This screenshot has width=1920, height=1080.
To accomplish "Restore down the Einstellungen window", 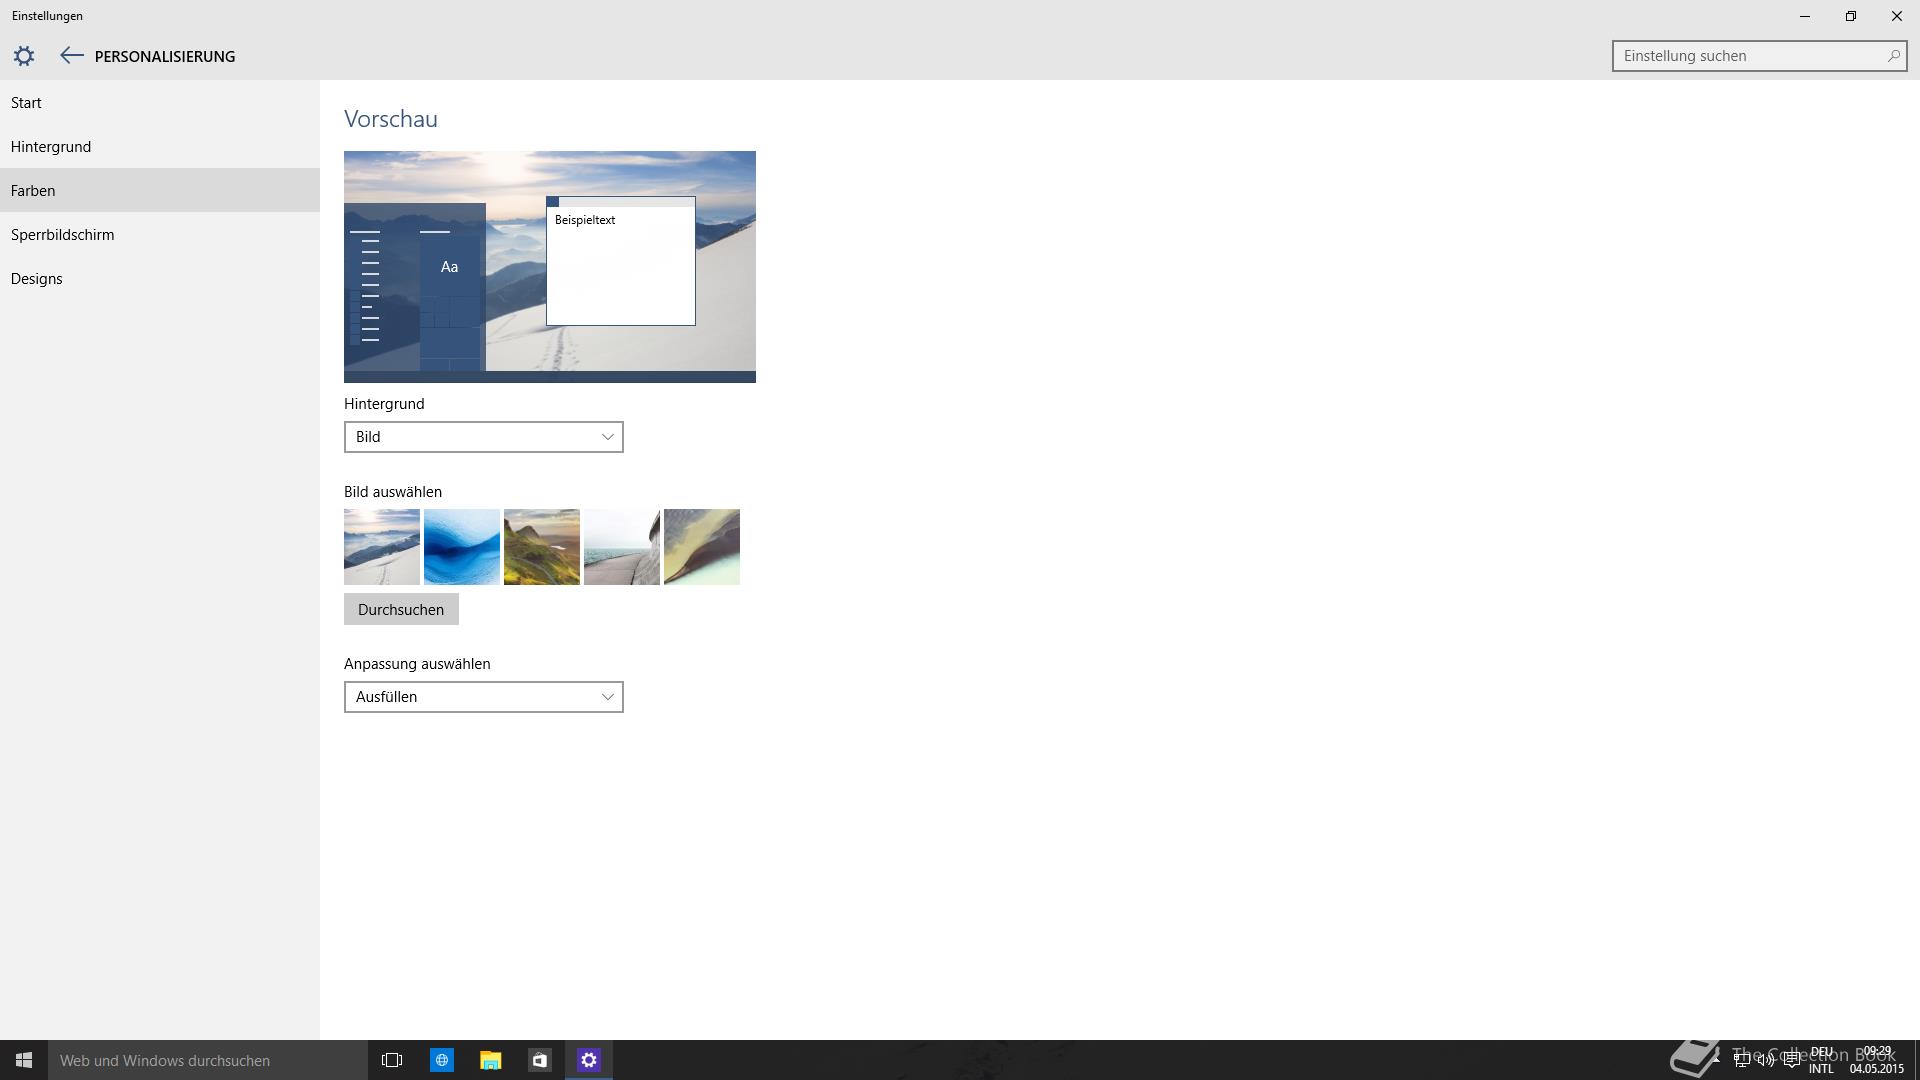I will tap(1851, 16).
